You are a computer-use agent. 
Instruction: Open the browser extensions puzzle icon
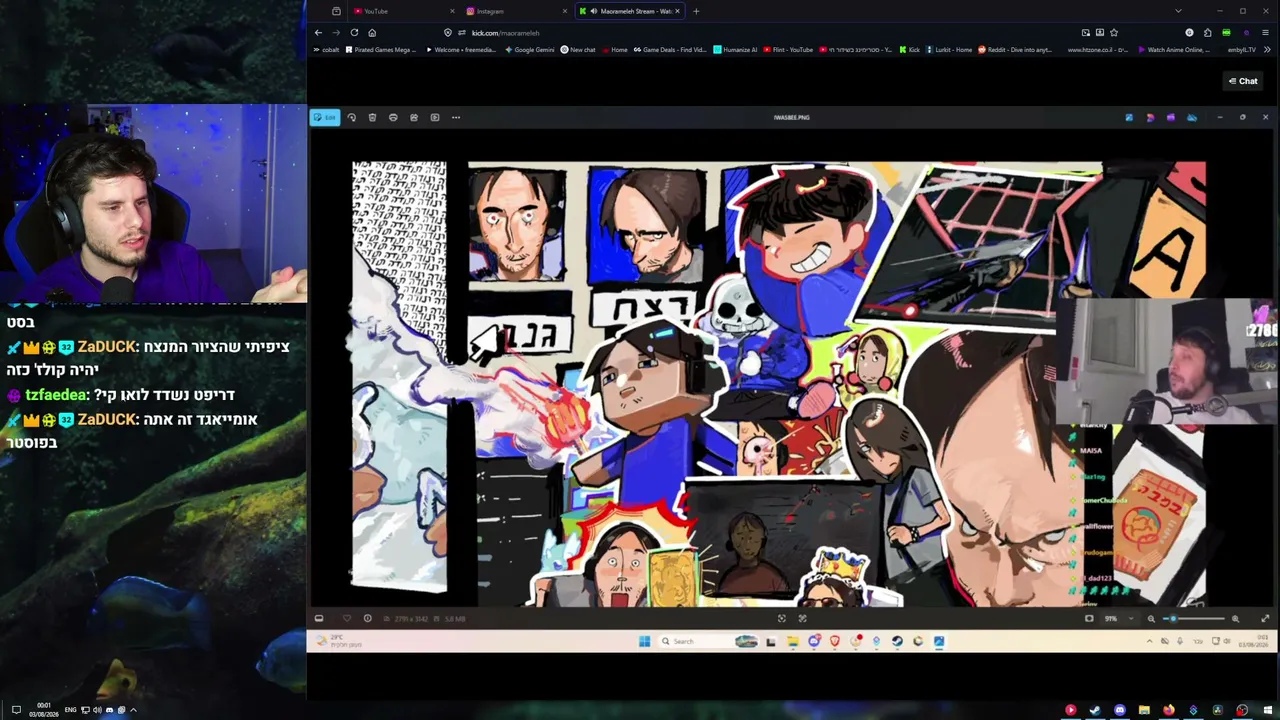click(x=1207, y=33)
